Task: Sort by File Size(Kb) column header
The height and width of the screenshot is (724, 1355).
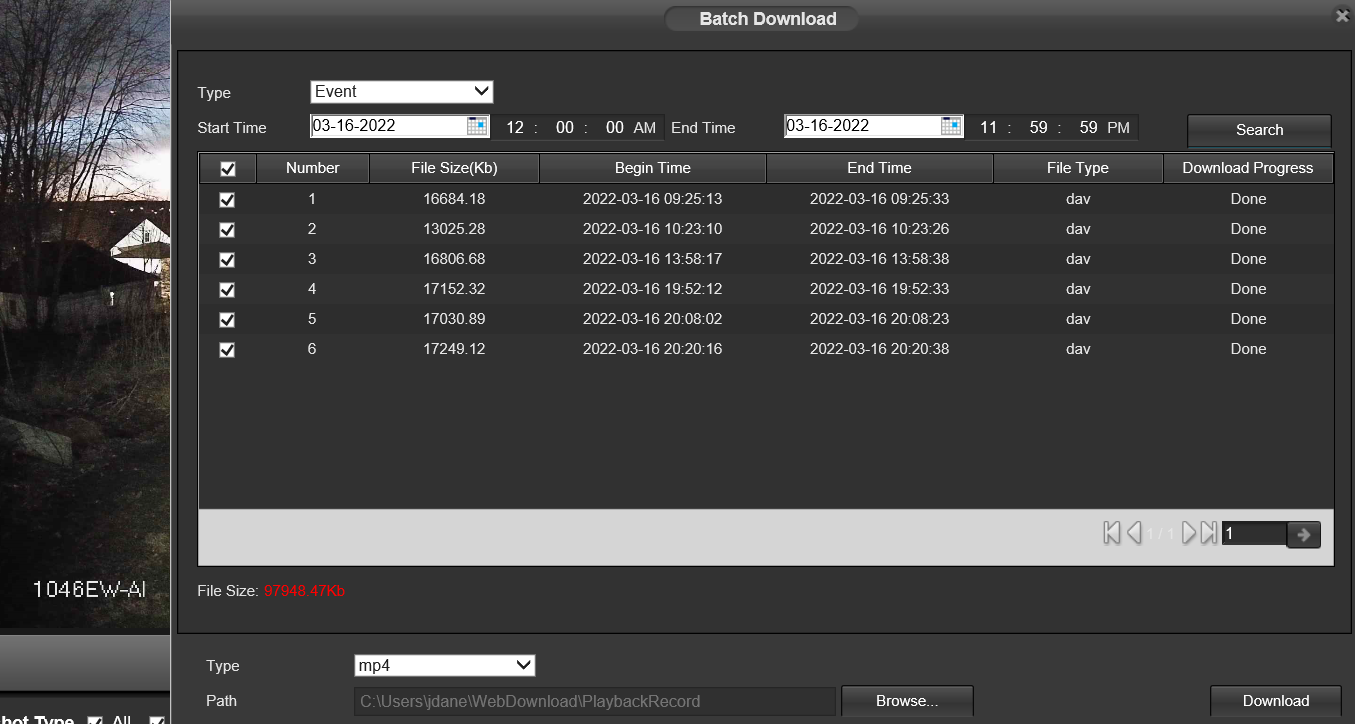Action: pos(454,168)
